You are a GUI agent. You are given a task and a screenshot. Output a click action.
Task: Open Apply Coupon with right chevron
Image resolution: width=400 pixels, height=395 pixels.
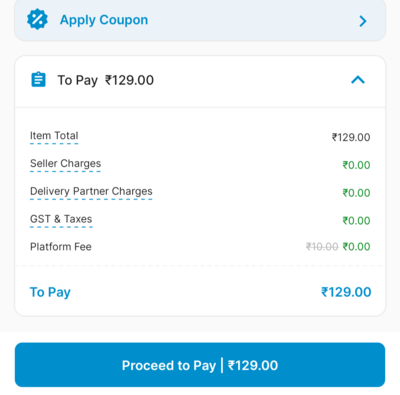(363, 21)
